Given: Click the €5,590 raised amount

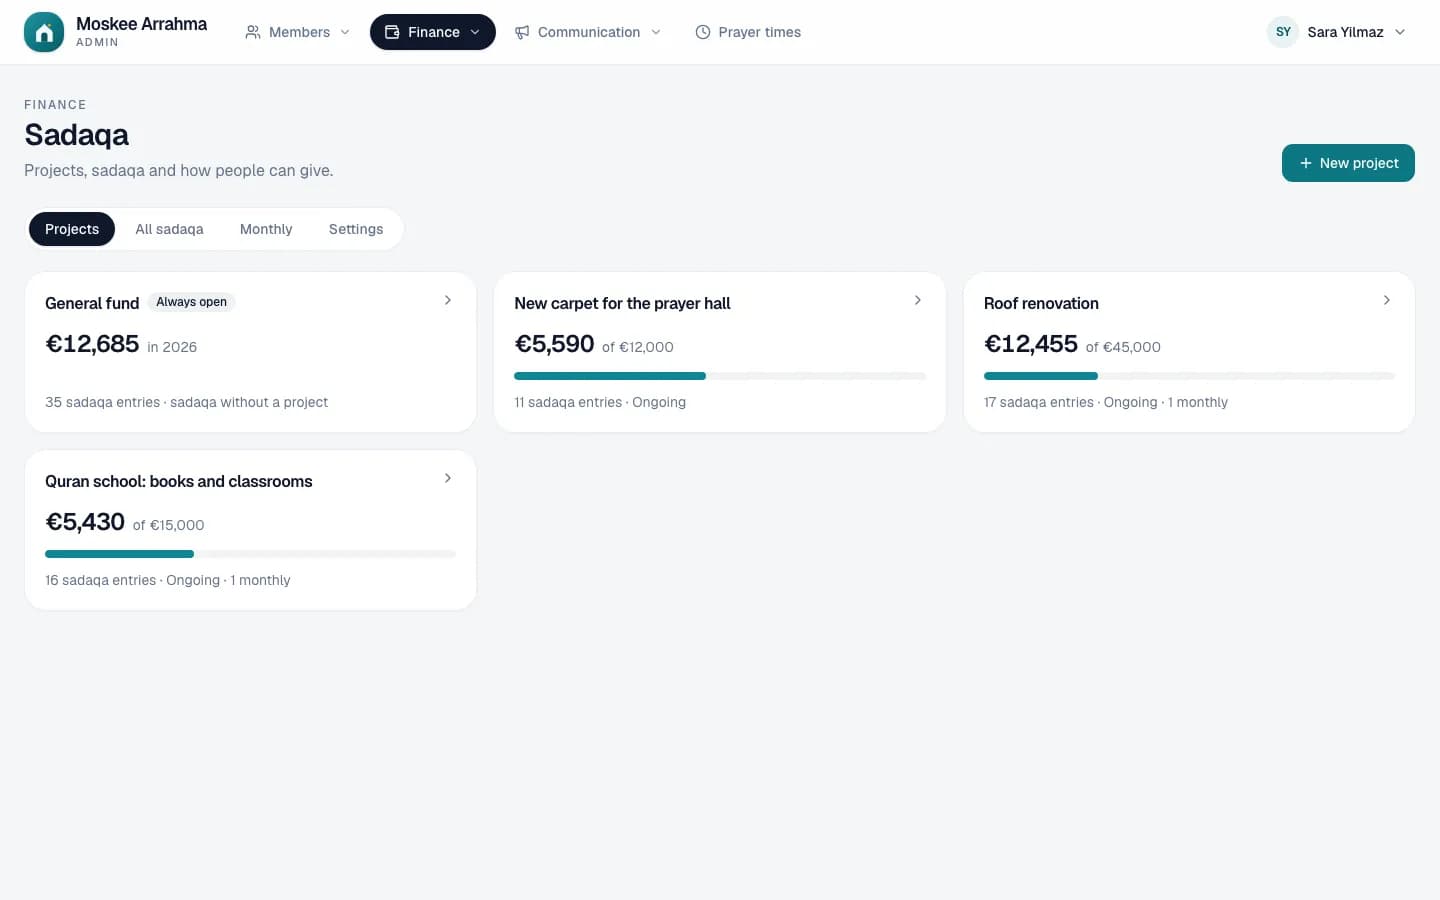Looking at the screenshot, I should point(554,344).
